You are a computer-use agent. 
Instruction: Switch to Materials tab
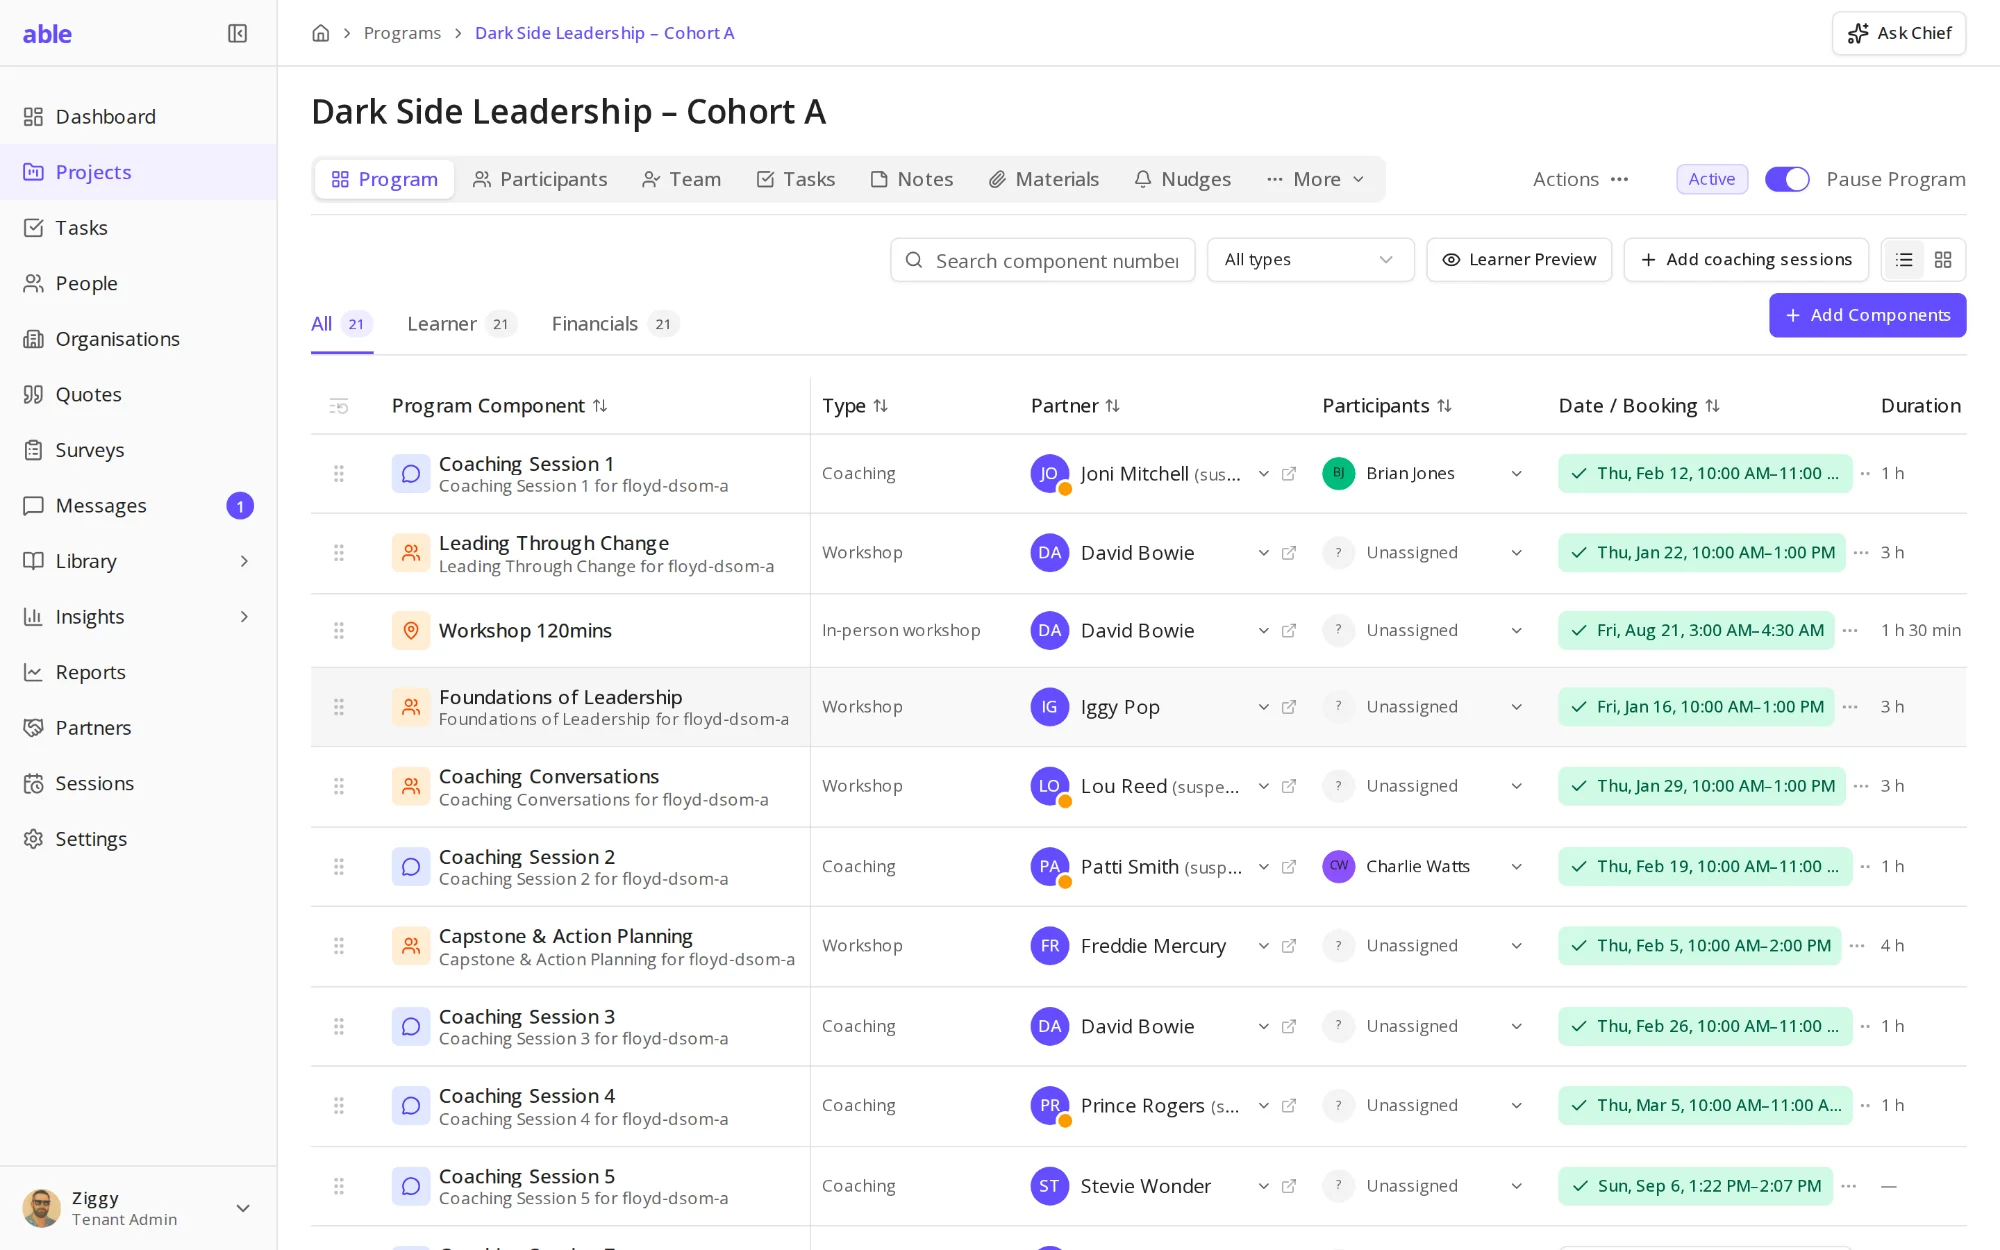(x=1044, y=179)
